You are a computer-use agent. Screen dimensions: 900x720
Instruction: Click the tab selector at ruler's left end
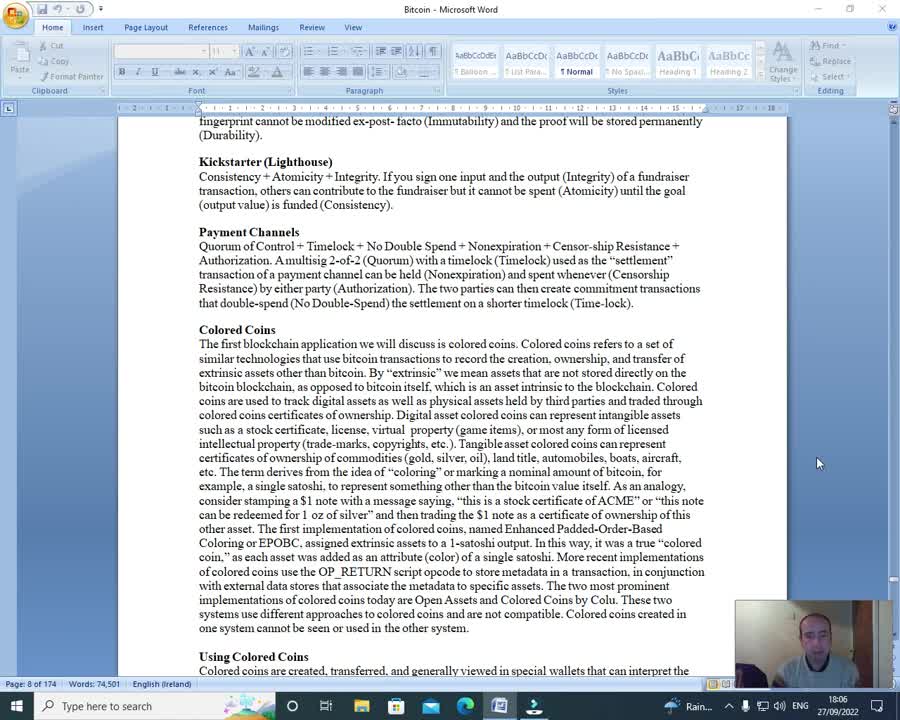(x=9, y=109)
